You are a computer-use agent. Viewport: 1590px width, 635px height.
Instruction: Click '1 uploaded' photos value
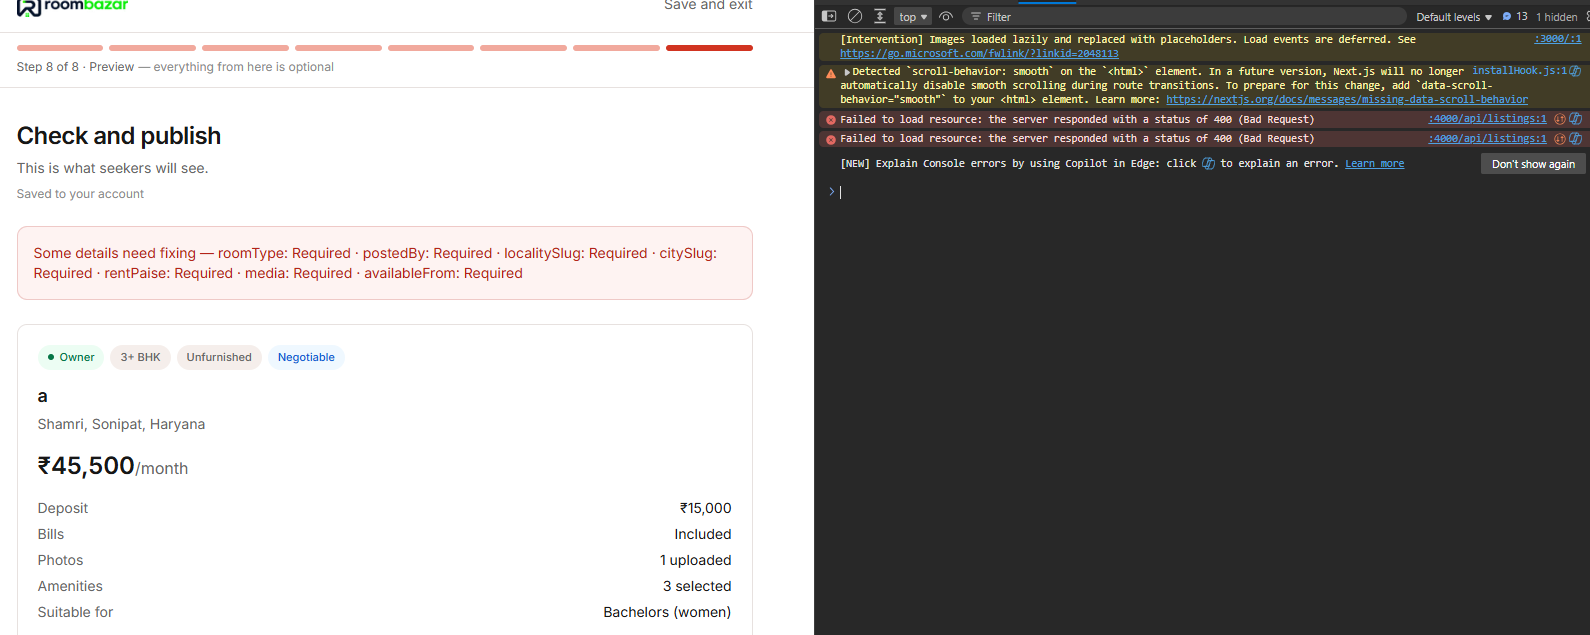(696, 560)
